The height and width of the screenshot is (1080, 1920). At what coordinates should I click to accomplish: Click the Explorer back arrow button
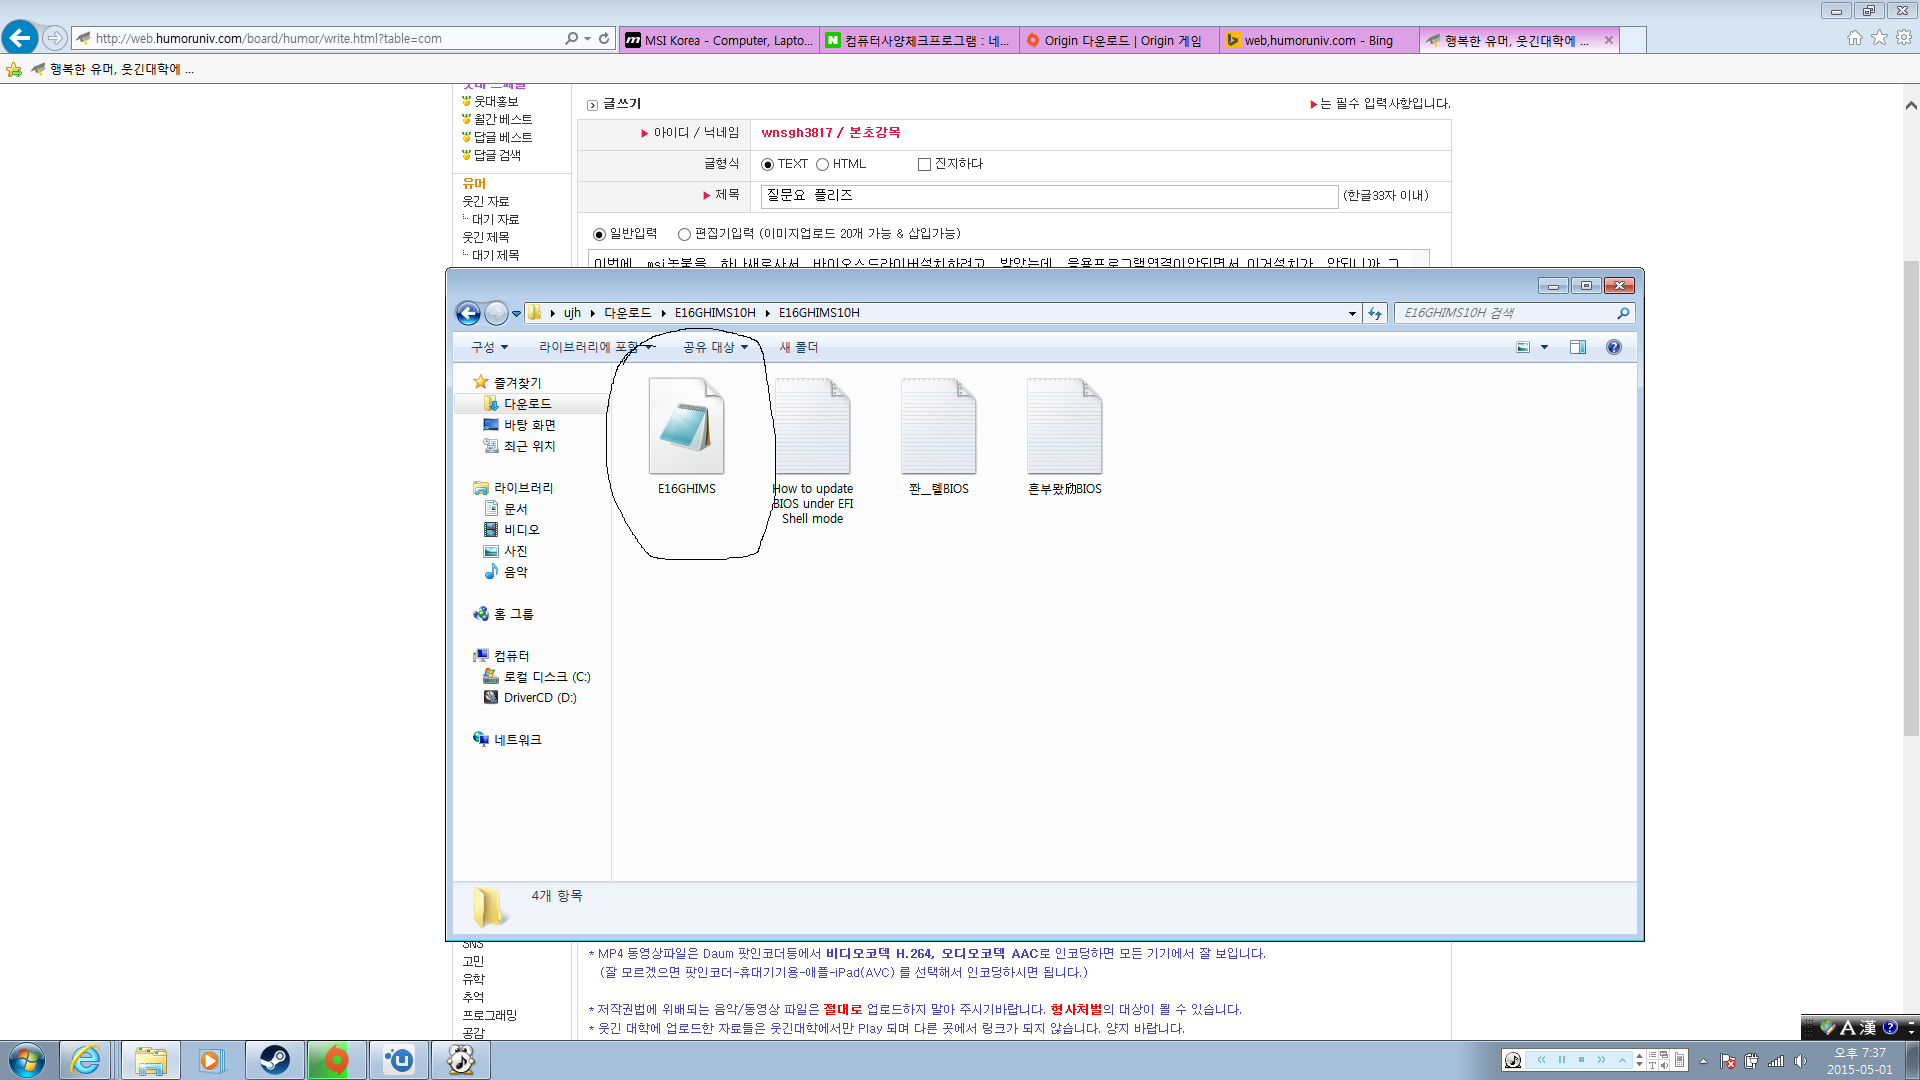point(468,313)
